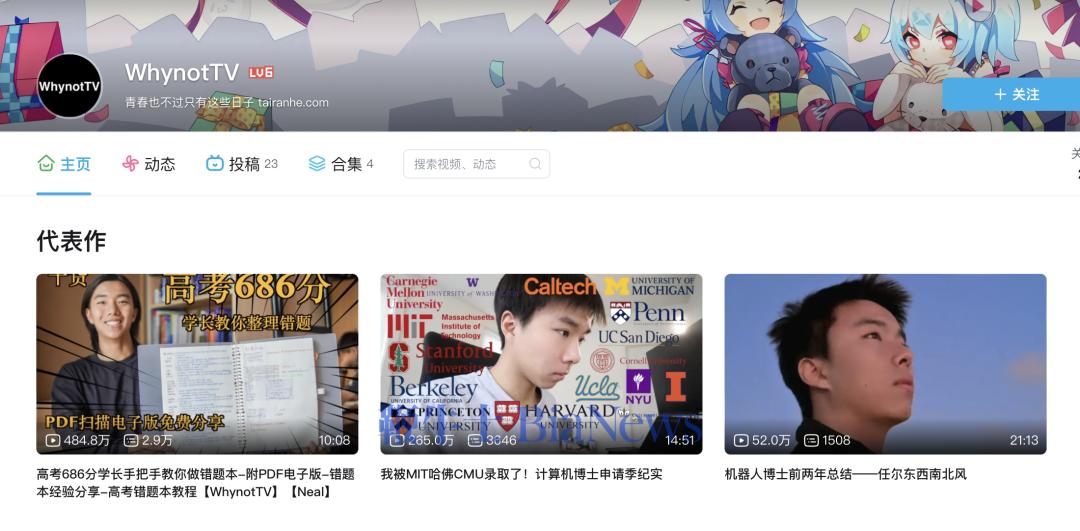Click the WhynotTV round avatar

(x=69, y=86)
